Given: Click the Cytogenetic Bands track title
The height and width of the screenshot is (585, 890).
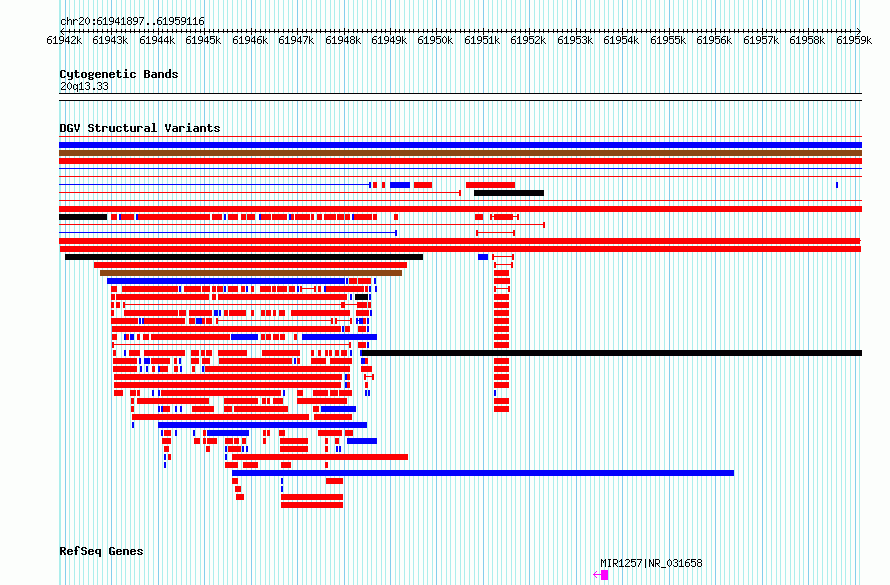Looking at the screenshot, I should click(x=119, y=74).
